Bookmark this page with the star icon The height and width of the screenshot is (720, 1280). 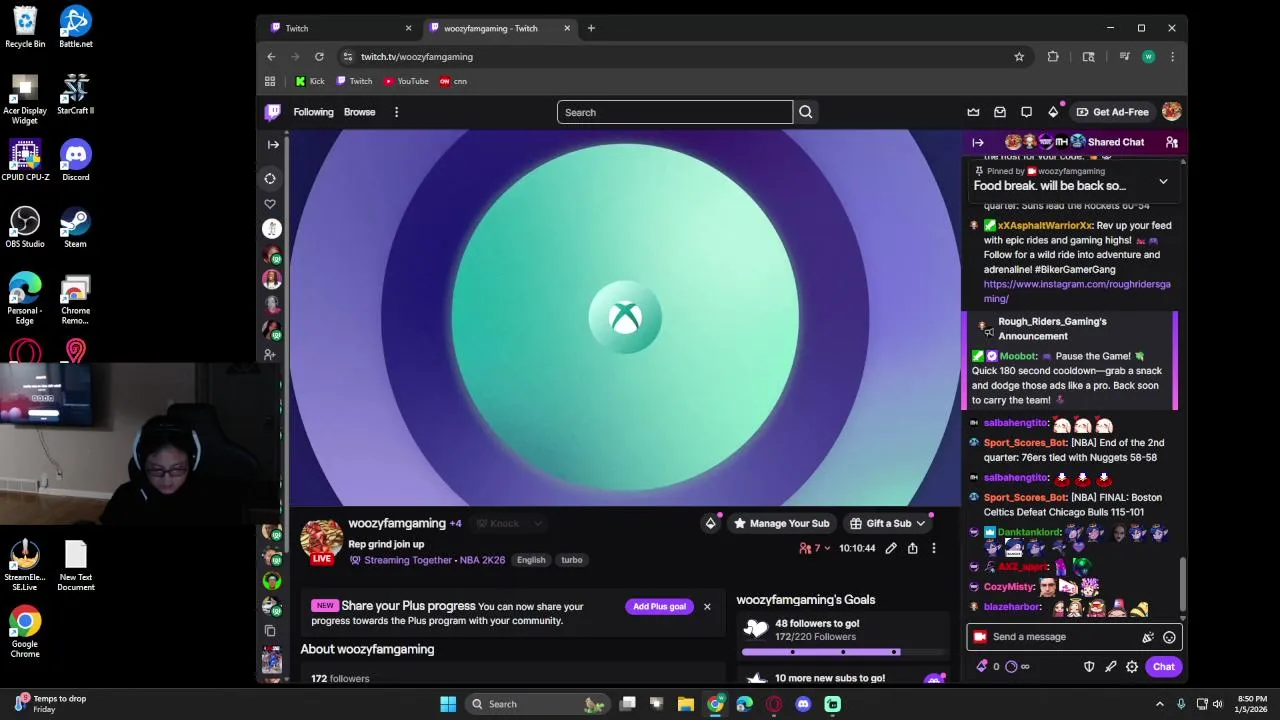click(1019, 57)
